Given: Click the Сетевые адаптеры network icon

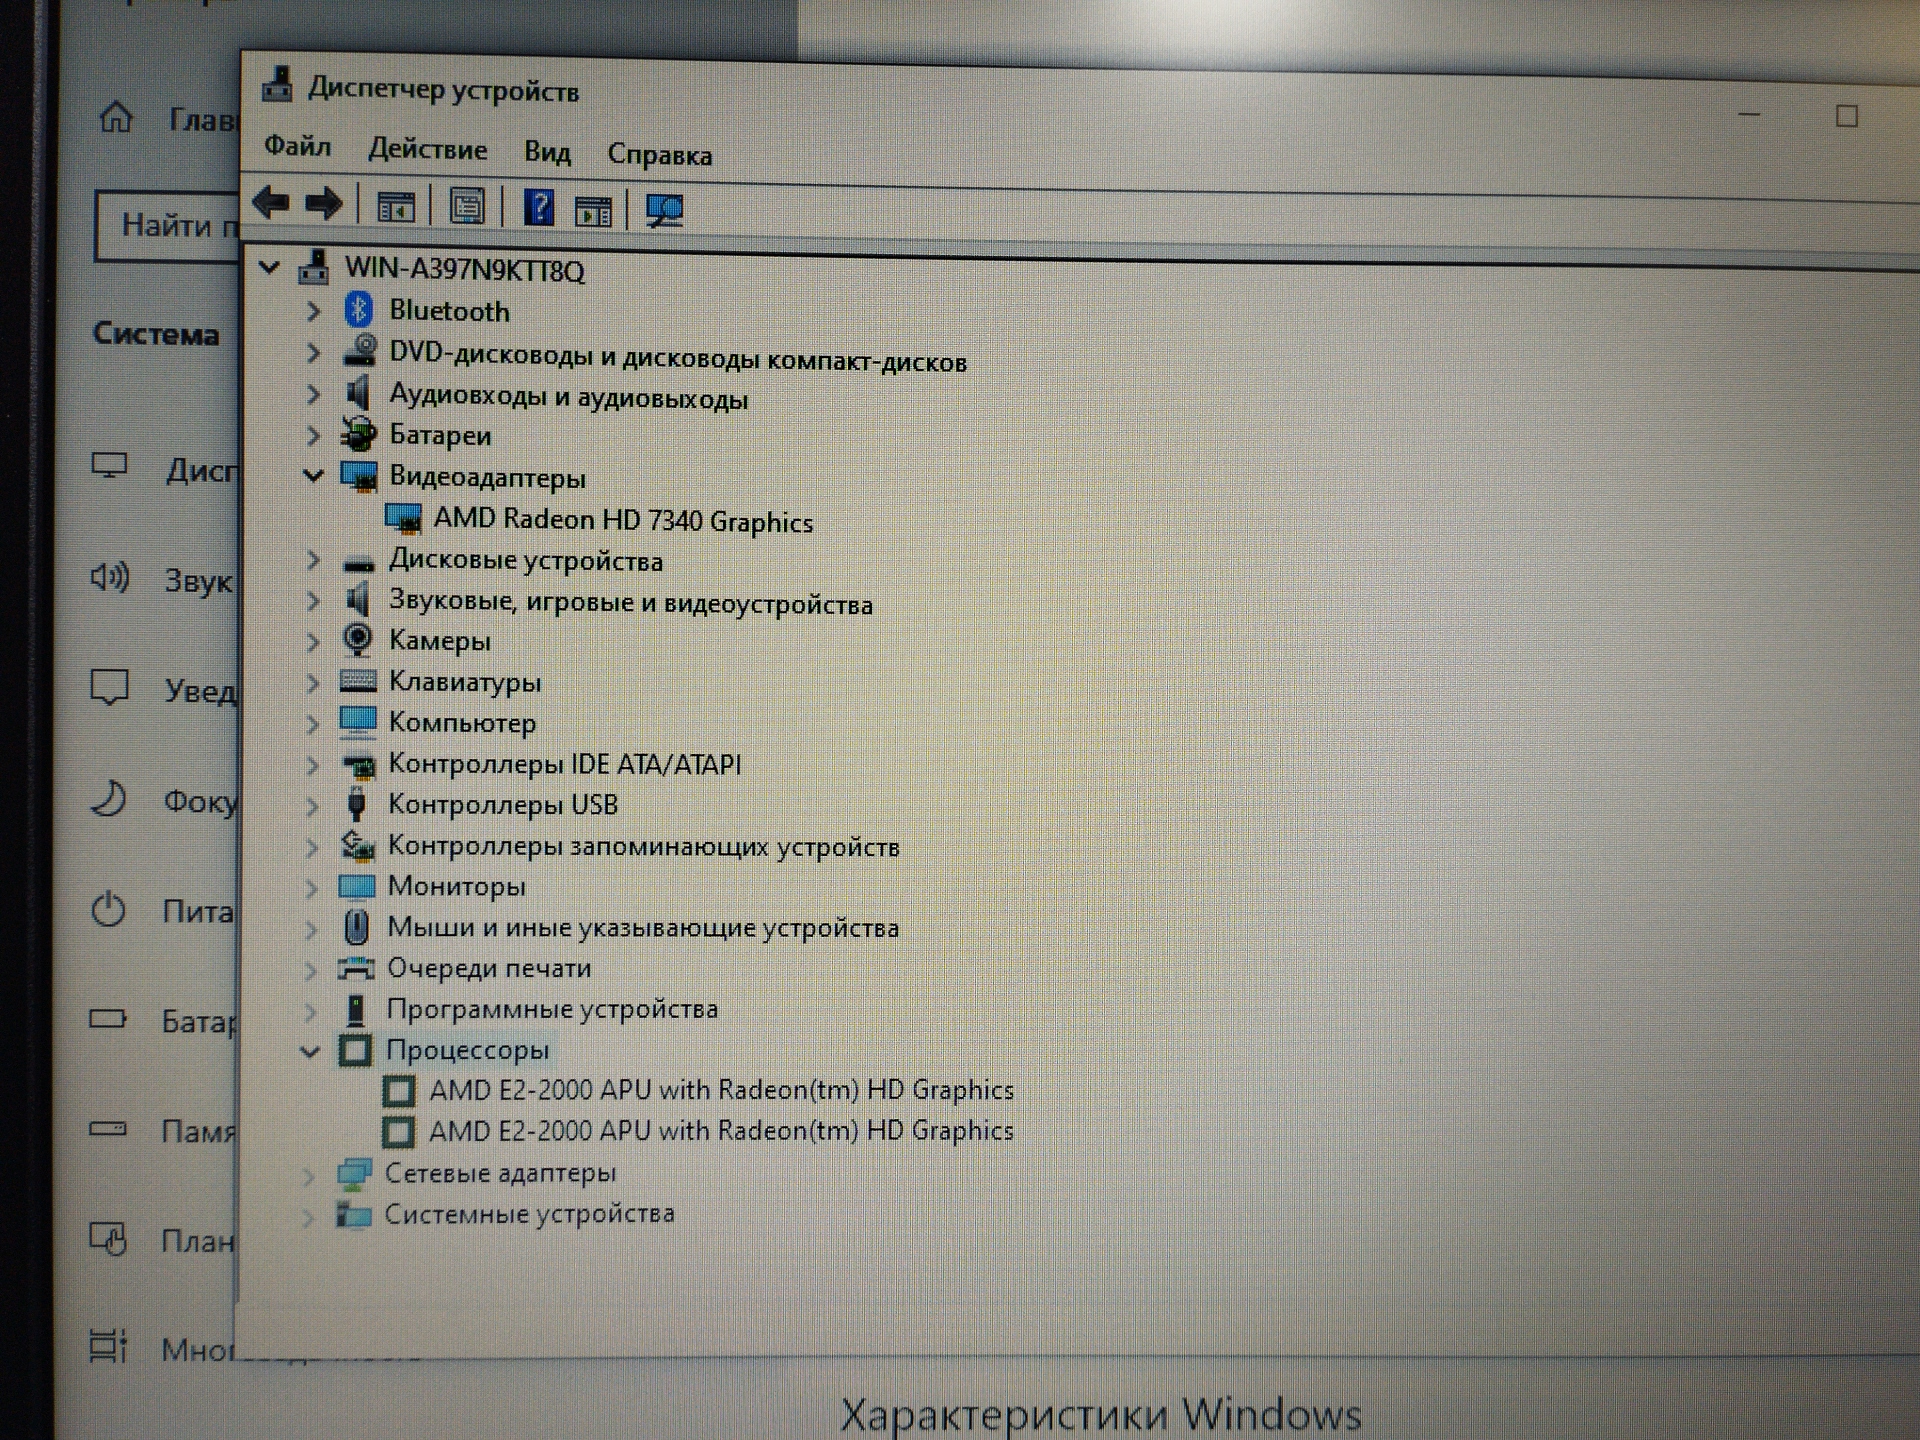Looking at the screenshot, I should 353,1174.
